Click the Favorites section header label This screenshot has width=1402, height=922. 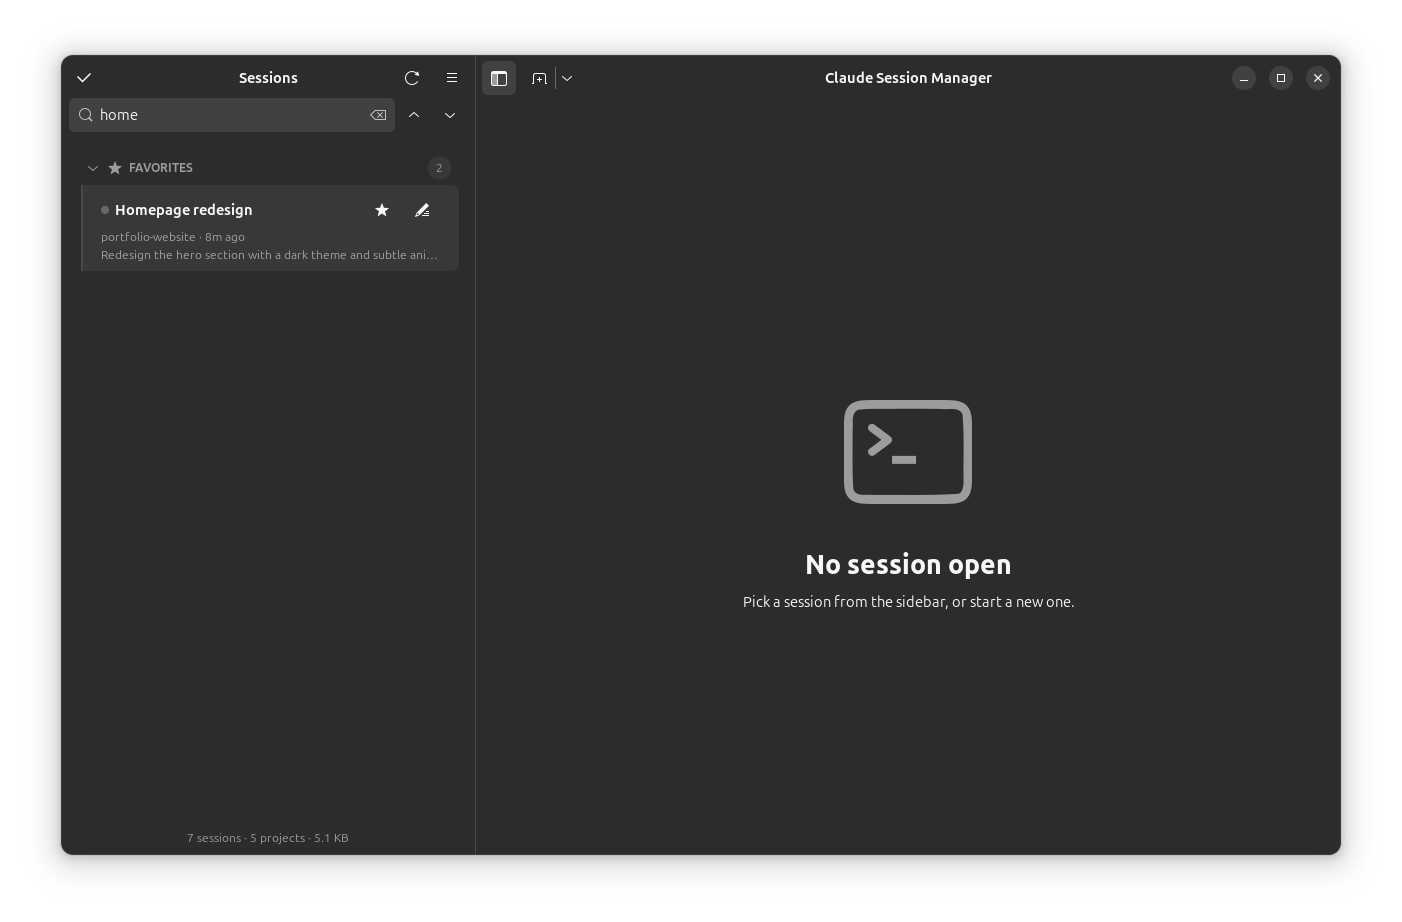[x=161, y=168]
